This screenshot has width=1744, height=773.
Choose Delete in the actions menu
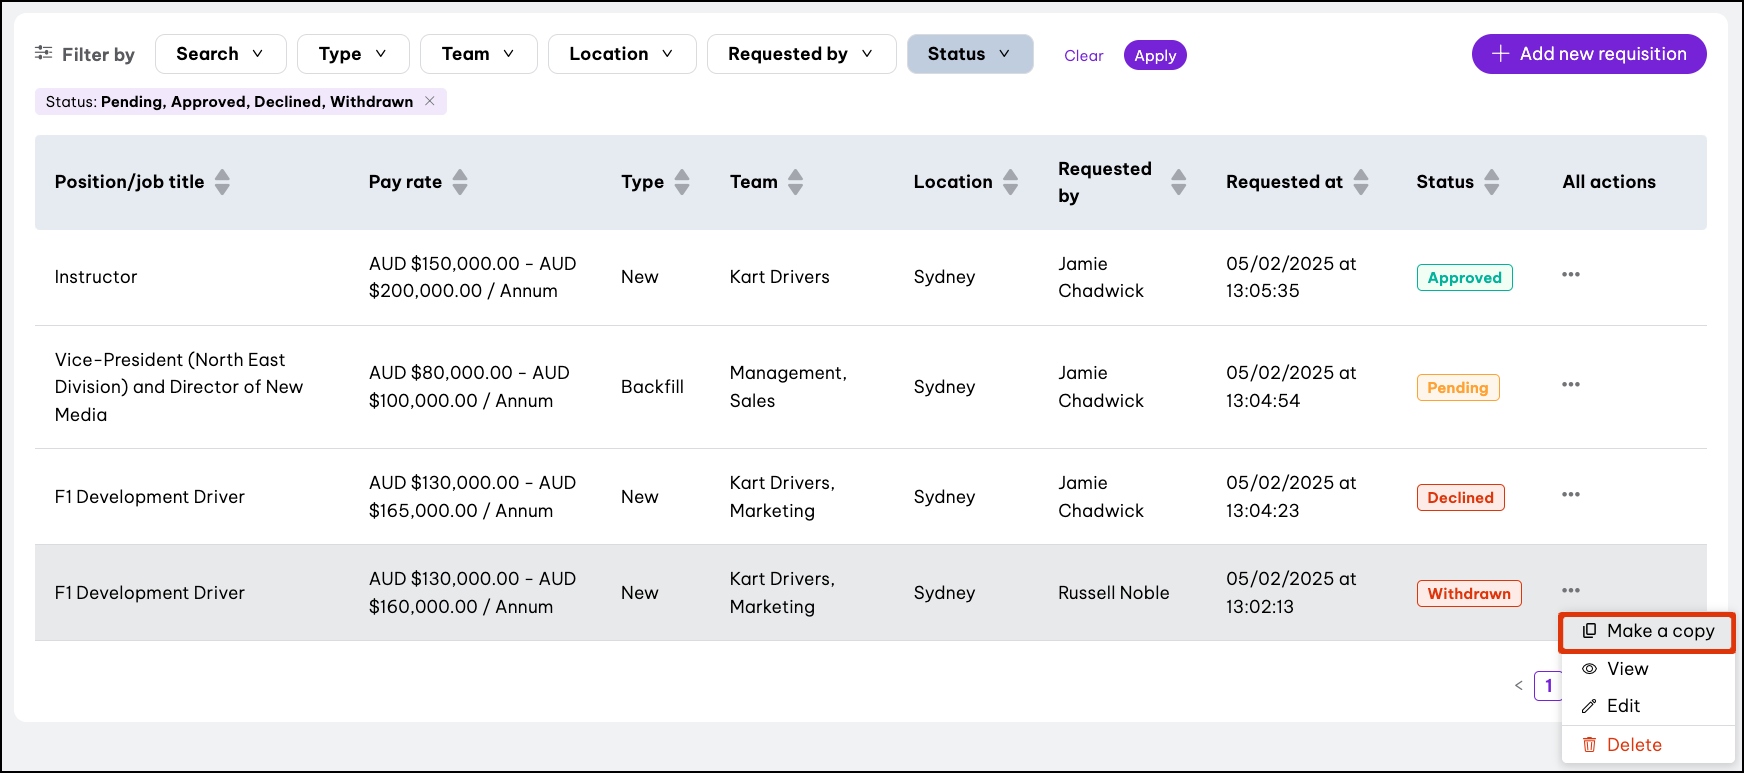[x=1633, y=745]
